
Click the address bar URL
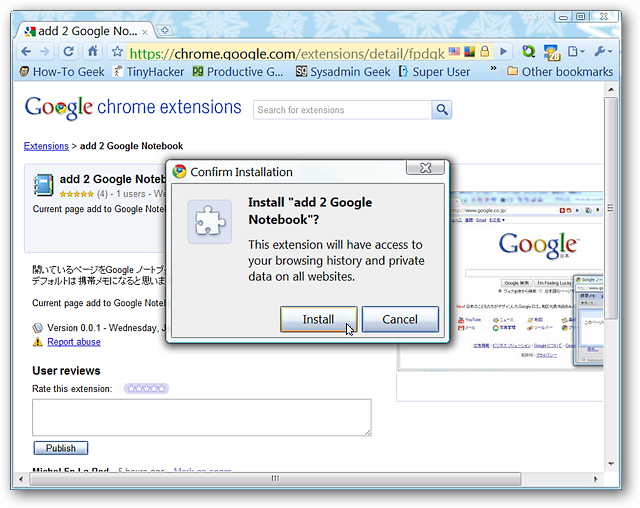point(287,53)
